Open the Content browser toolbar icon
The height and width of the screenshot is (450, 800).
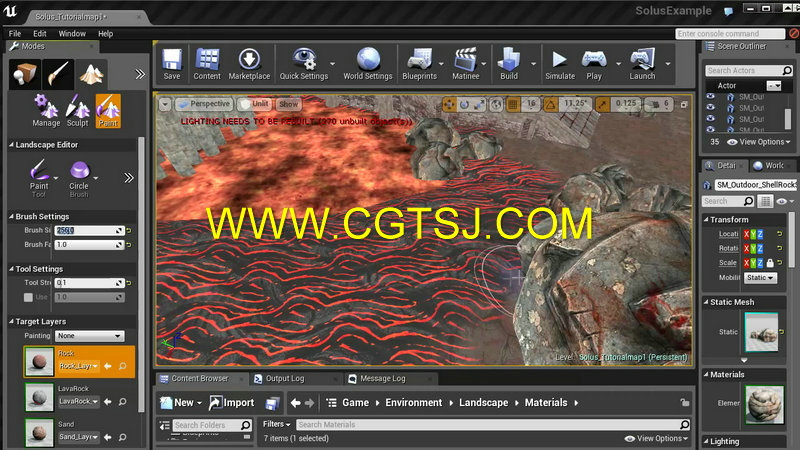[x=207, y=64]
